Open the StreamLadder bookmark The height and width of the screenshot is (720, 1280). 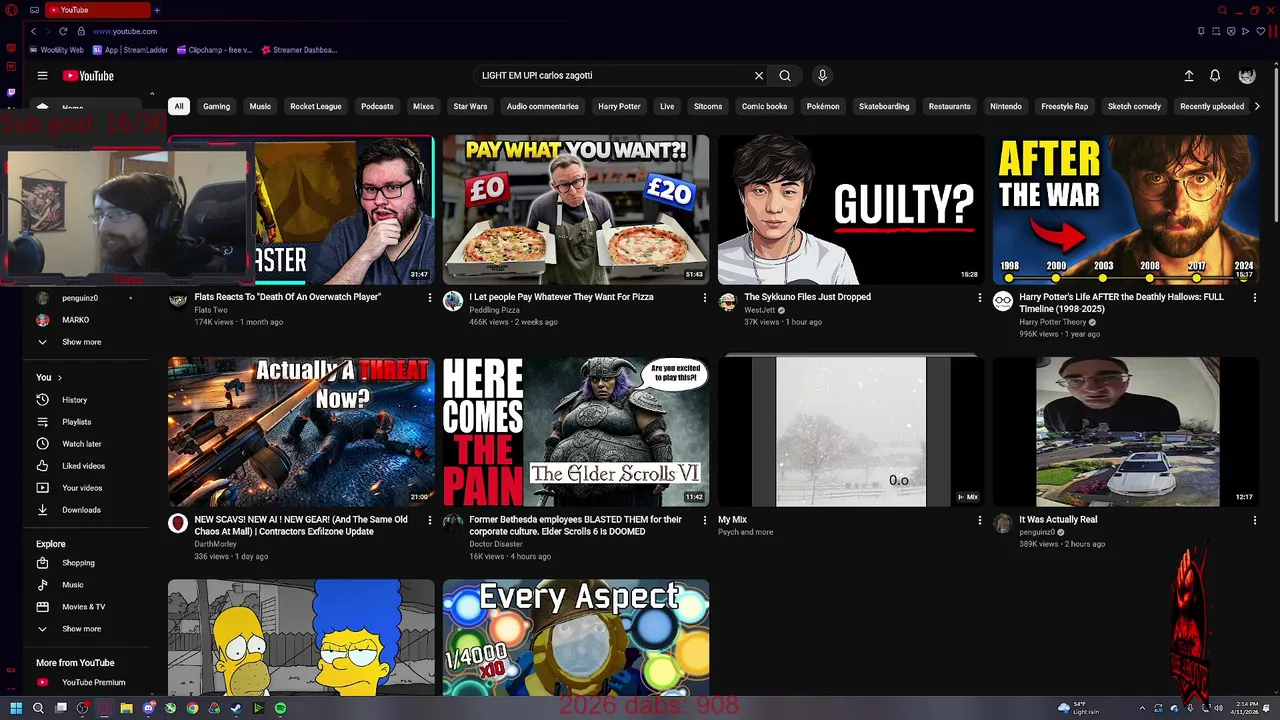pyautogui.click(x=130, y=50)
